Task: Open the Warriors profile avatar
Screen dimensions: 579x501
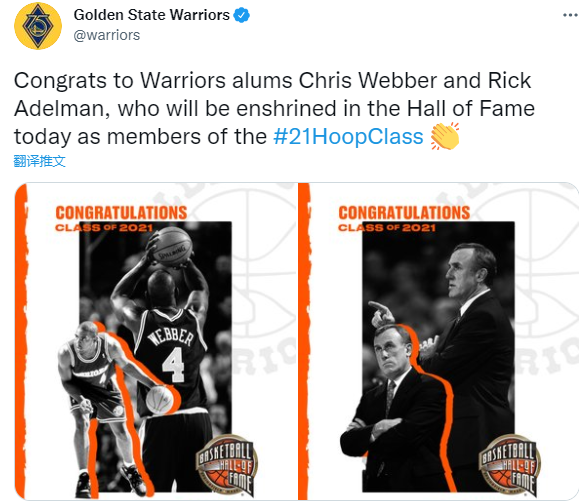Action: (x=38, y=25)
